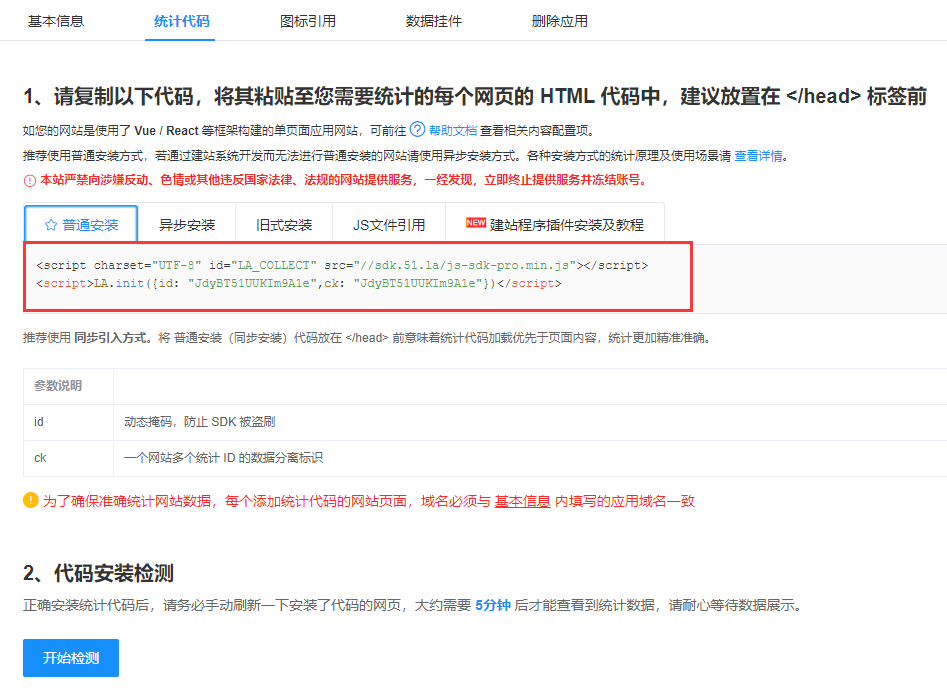Open the JS文件引用 installation tab
The height and width of the screenshot is (700, 947).
[x=392, y=224]
